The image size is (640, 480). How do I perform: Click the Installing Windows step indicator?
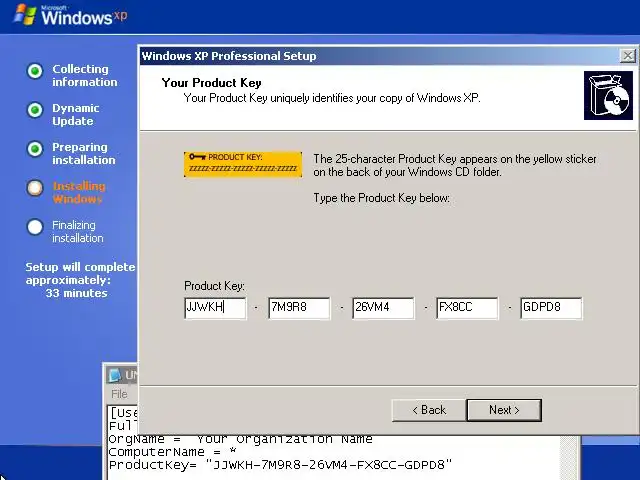[35, 188]
